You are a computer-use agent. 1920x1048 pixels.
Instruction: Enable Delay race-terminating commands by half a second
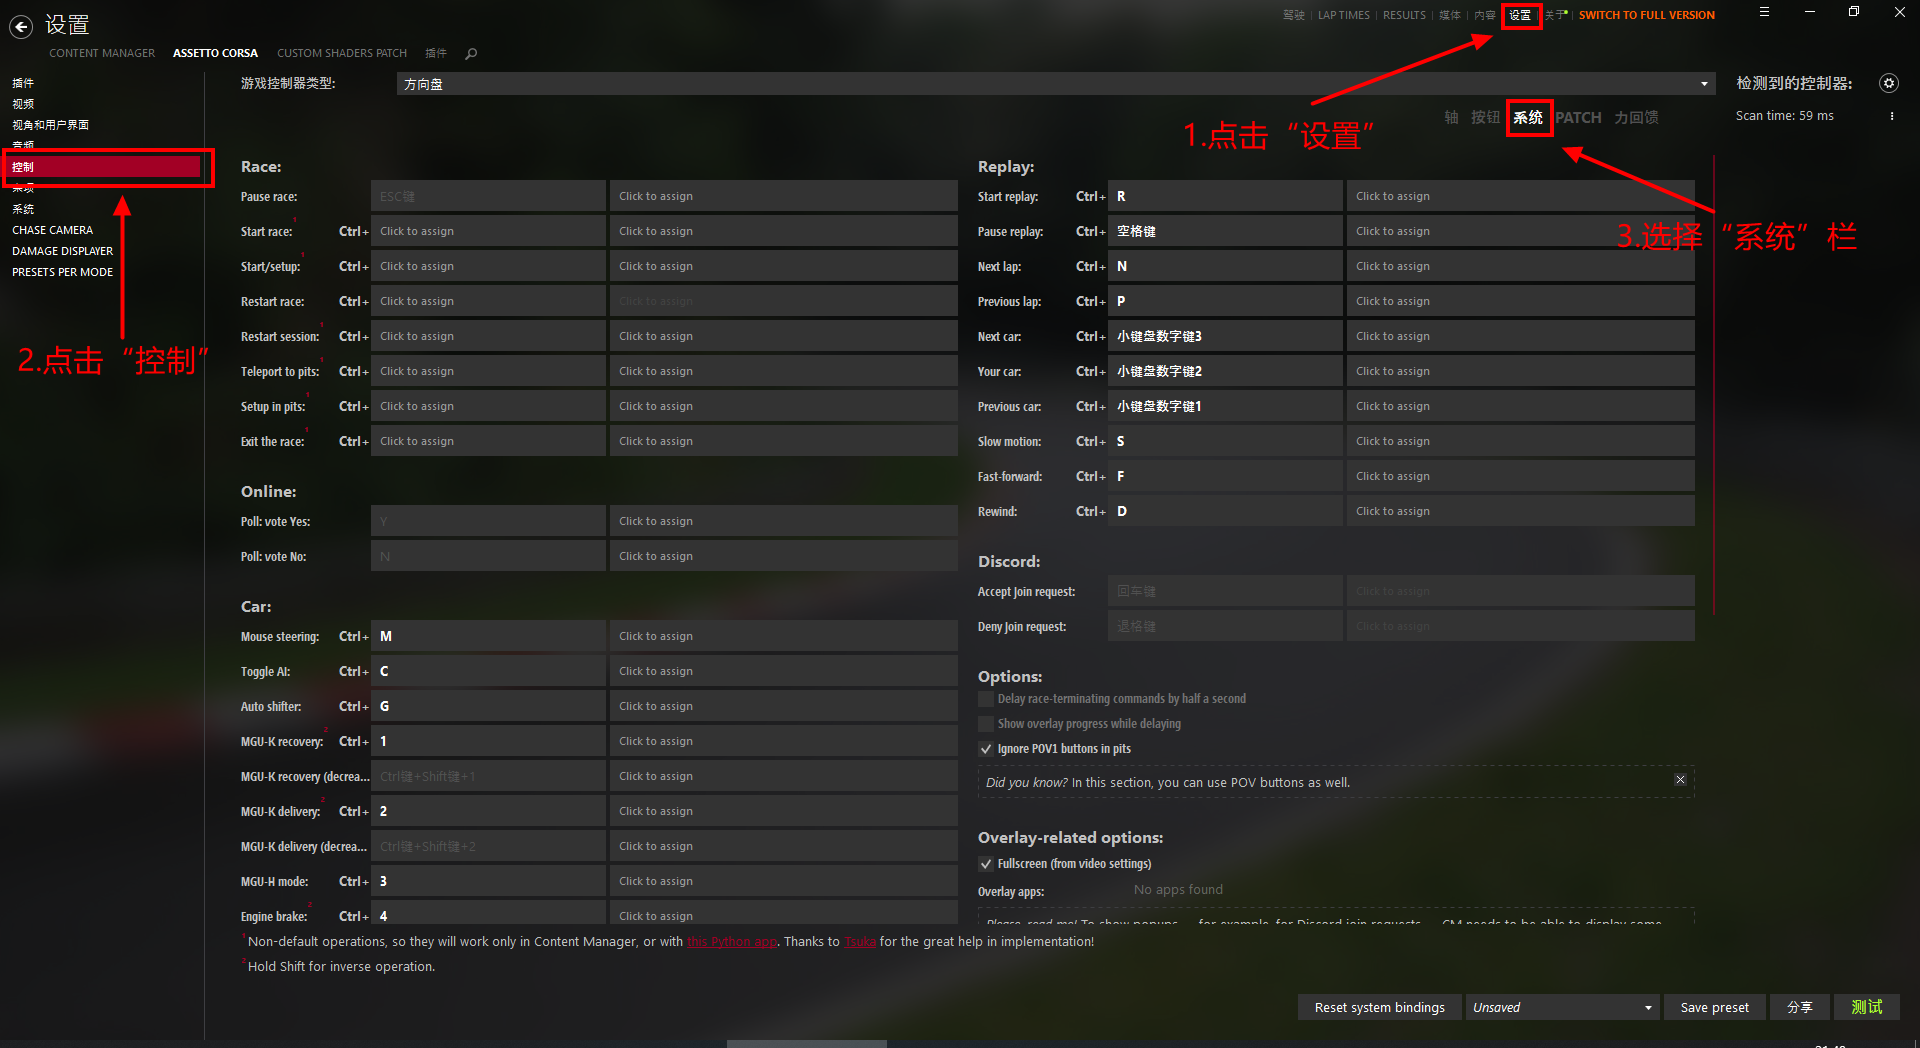pos(986,699)
